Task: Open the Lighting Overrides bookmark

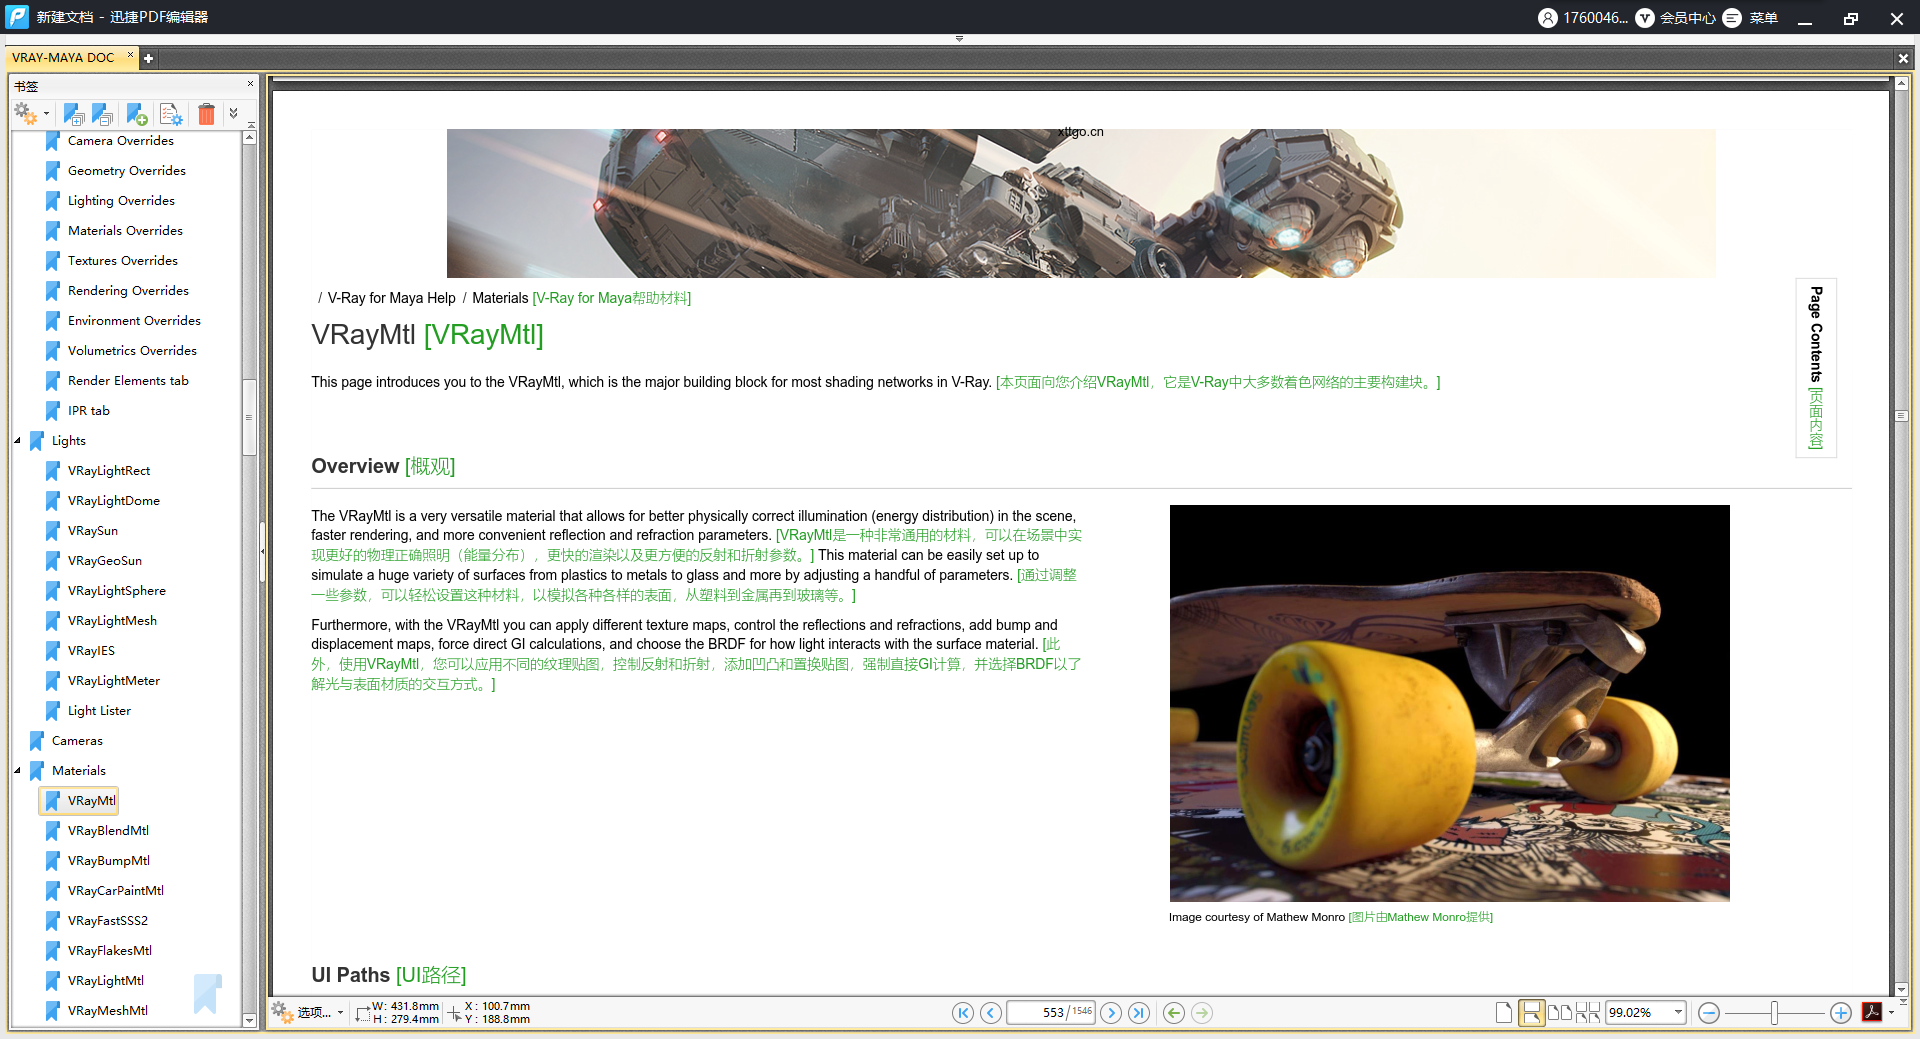Action: point(121,201)
